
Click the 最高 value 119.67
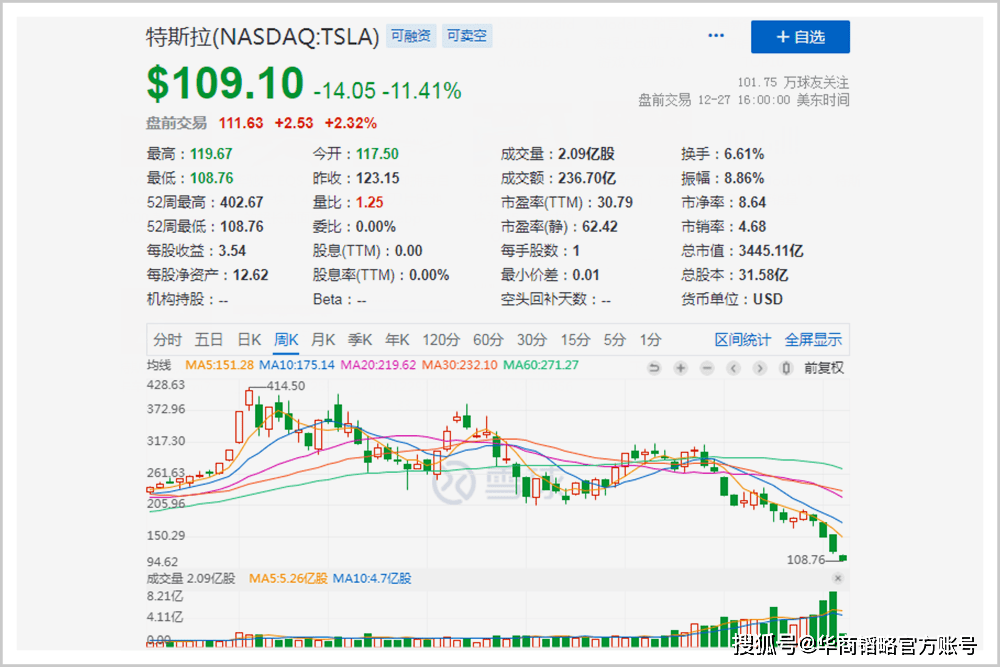211,154
